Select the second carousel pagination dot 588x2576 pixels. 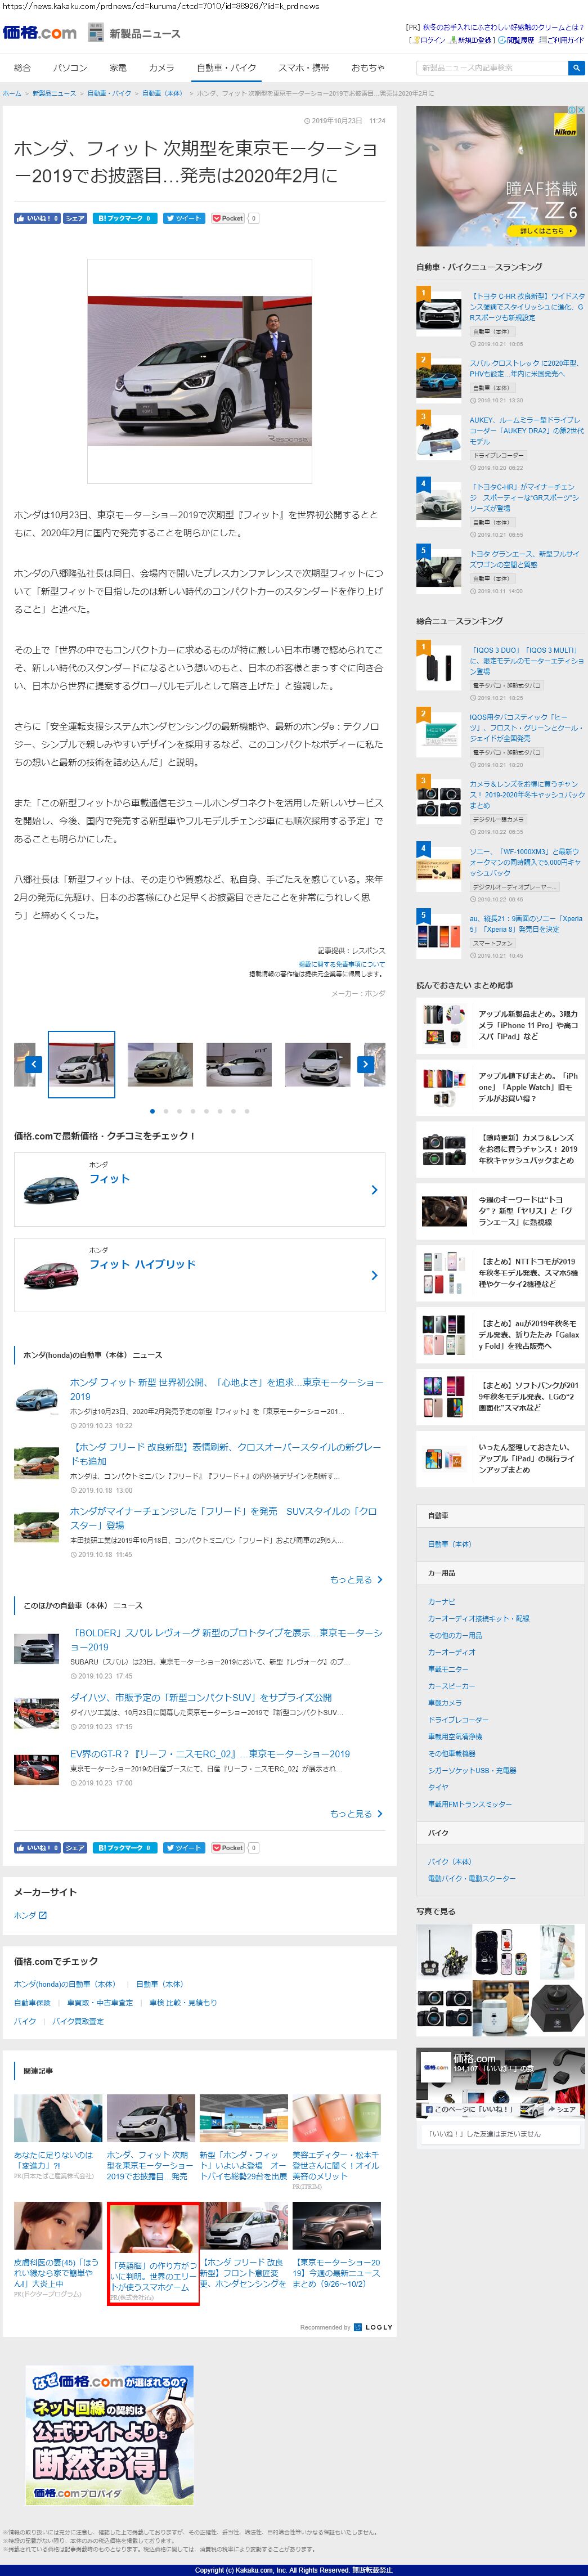166,1111
